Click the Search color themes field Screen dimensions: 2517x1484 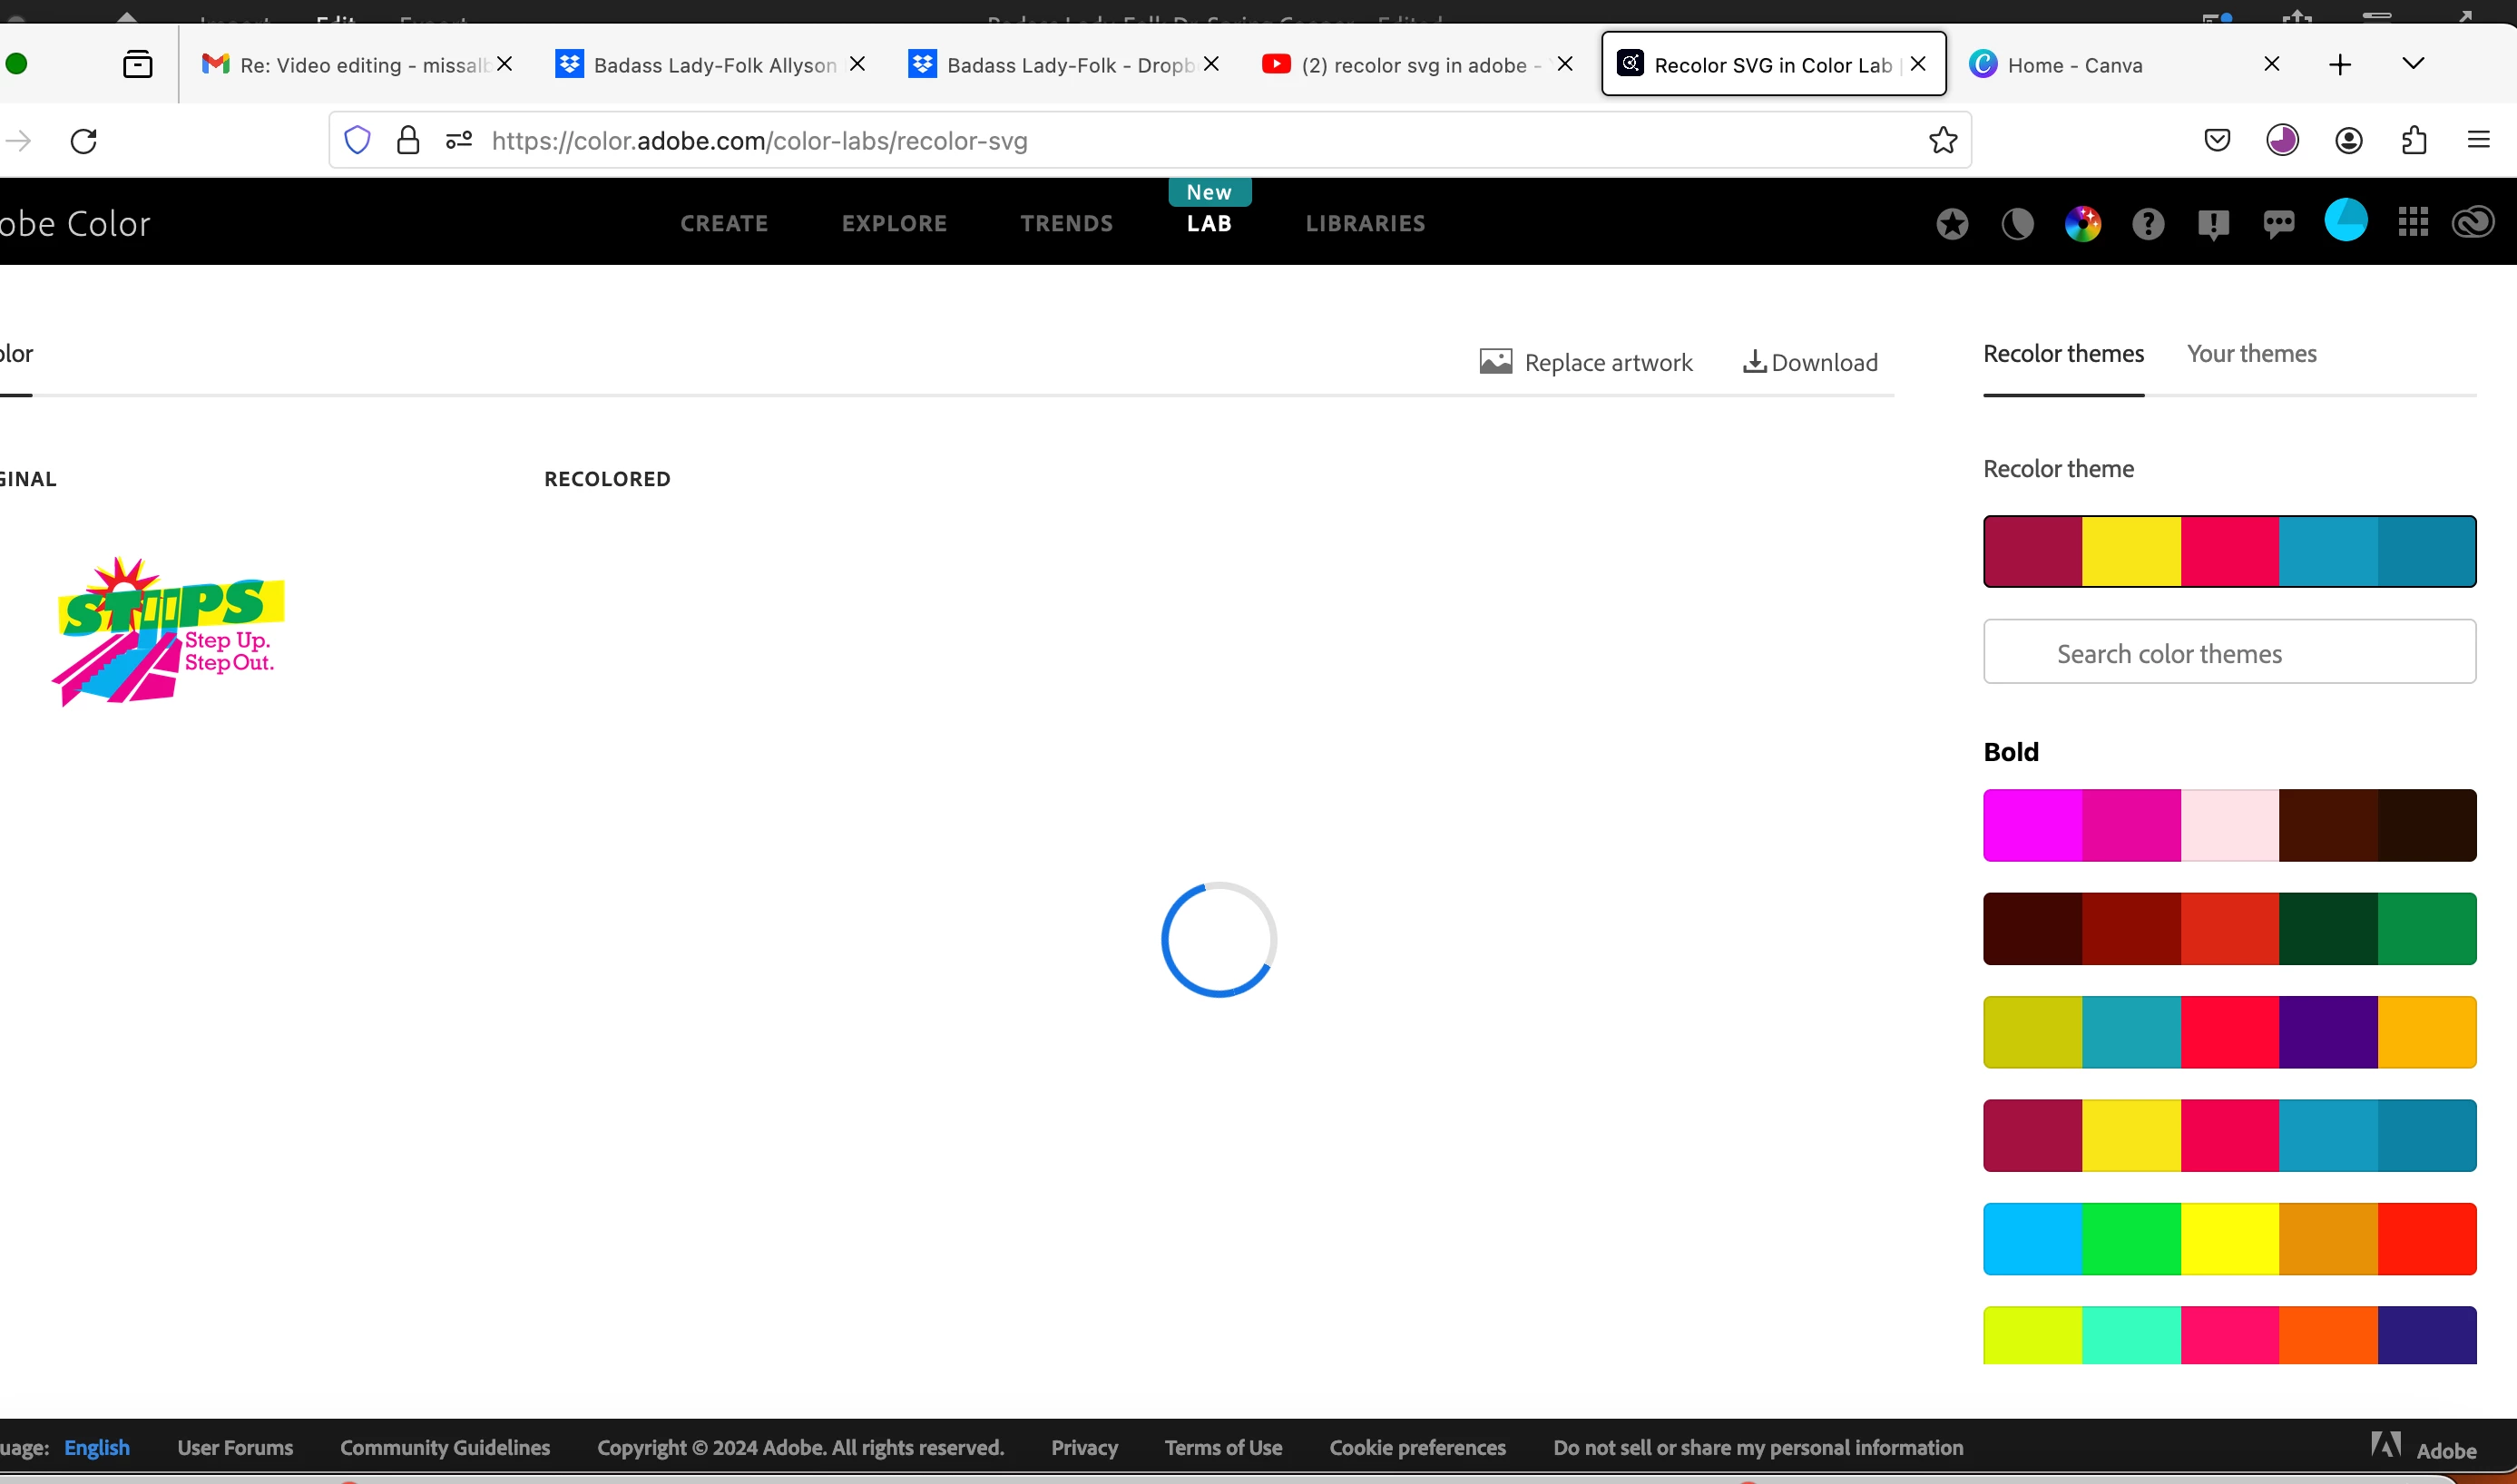[2229, 652]
